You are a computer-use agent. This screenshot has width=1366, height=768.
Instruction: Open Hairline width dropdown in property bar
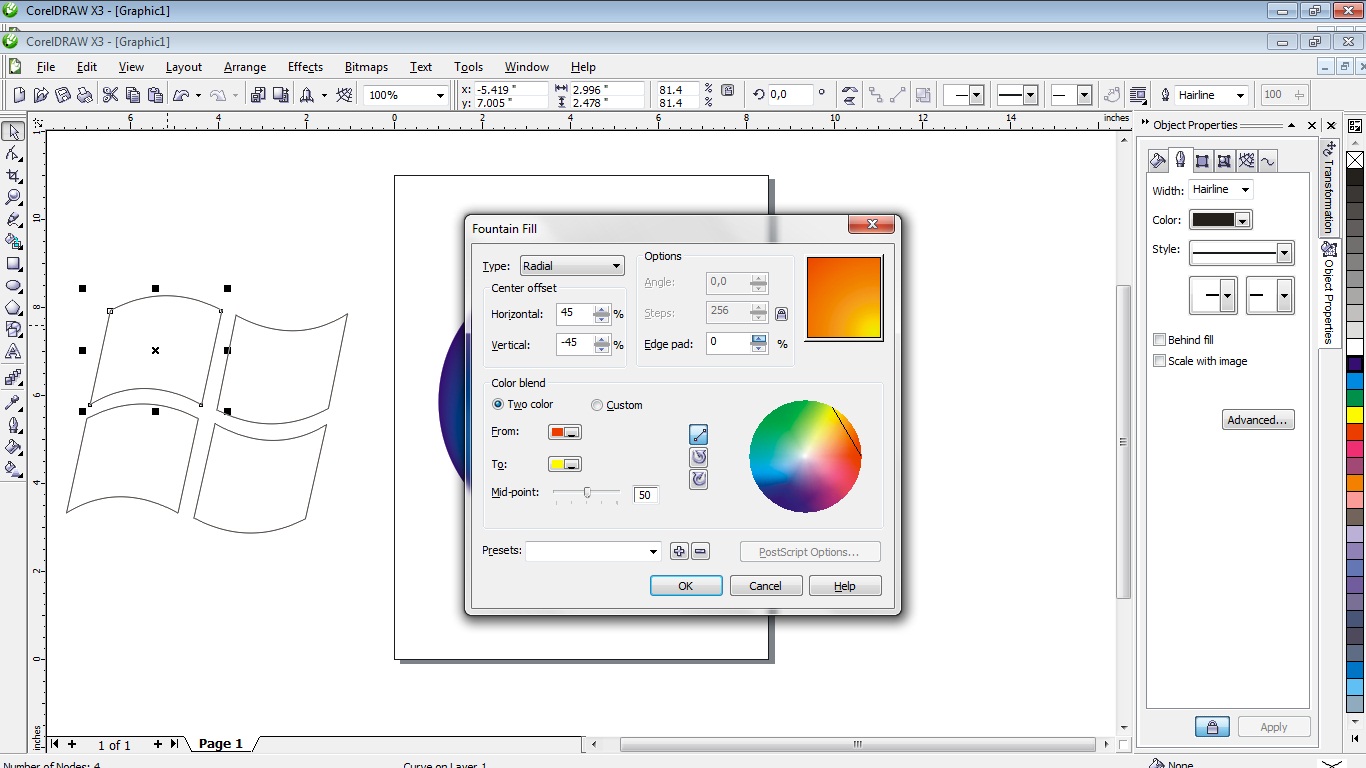click(x=1241, y=95)
